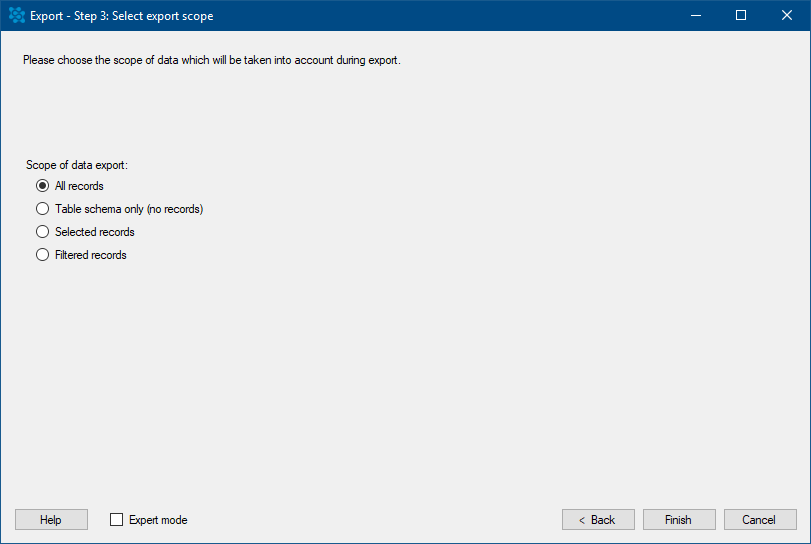
Task: Enable the Expert mode checkbox
Action: pos(116,520)
